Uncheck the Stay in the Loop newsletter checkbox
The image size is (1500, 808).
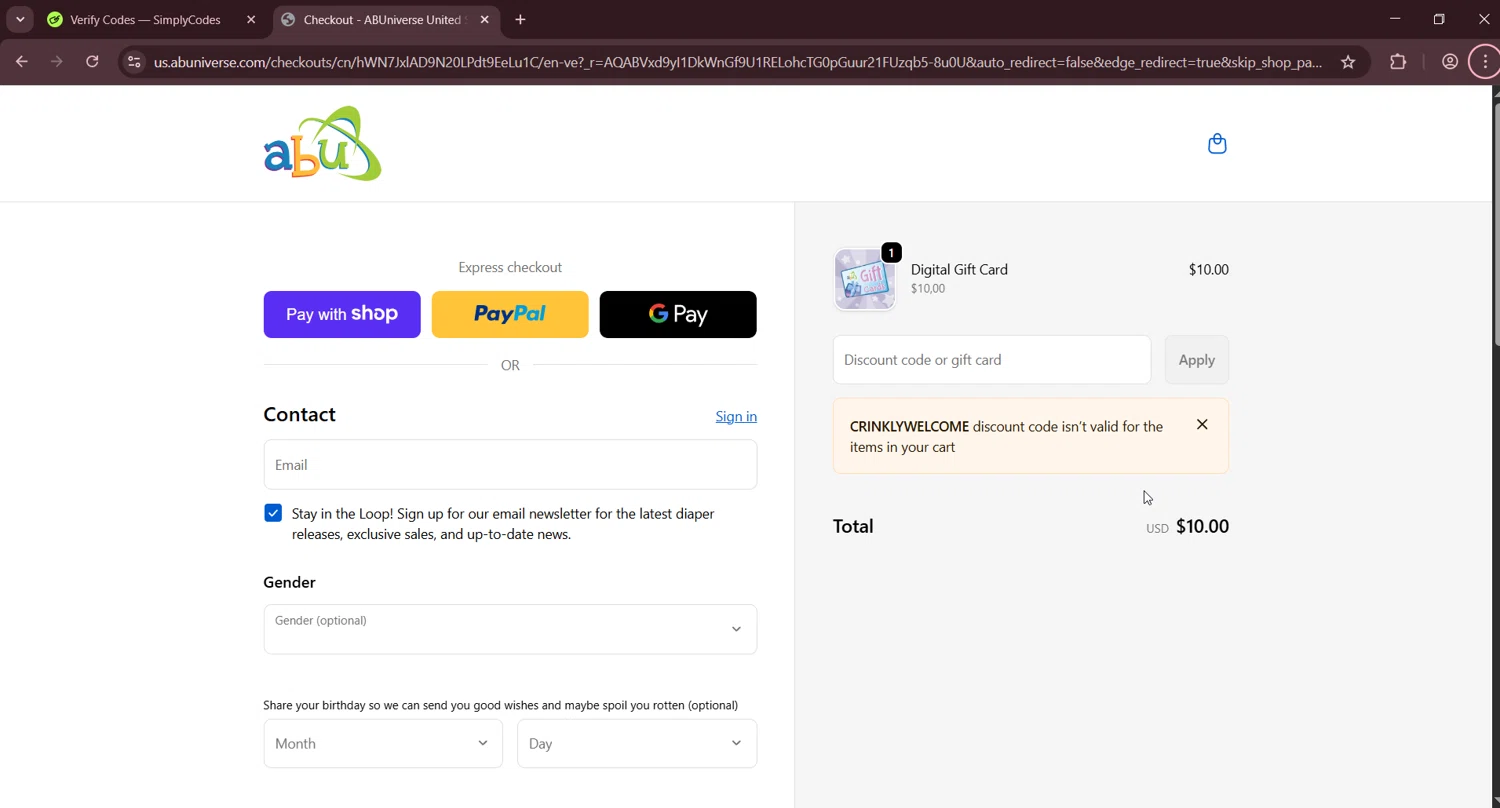[x=273, y=513]
